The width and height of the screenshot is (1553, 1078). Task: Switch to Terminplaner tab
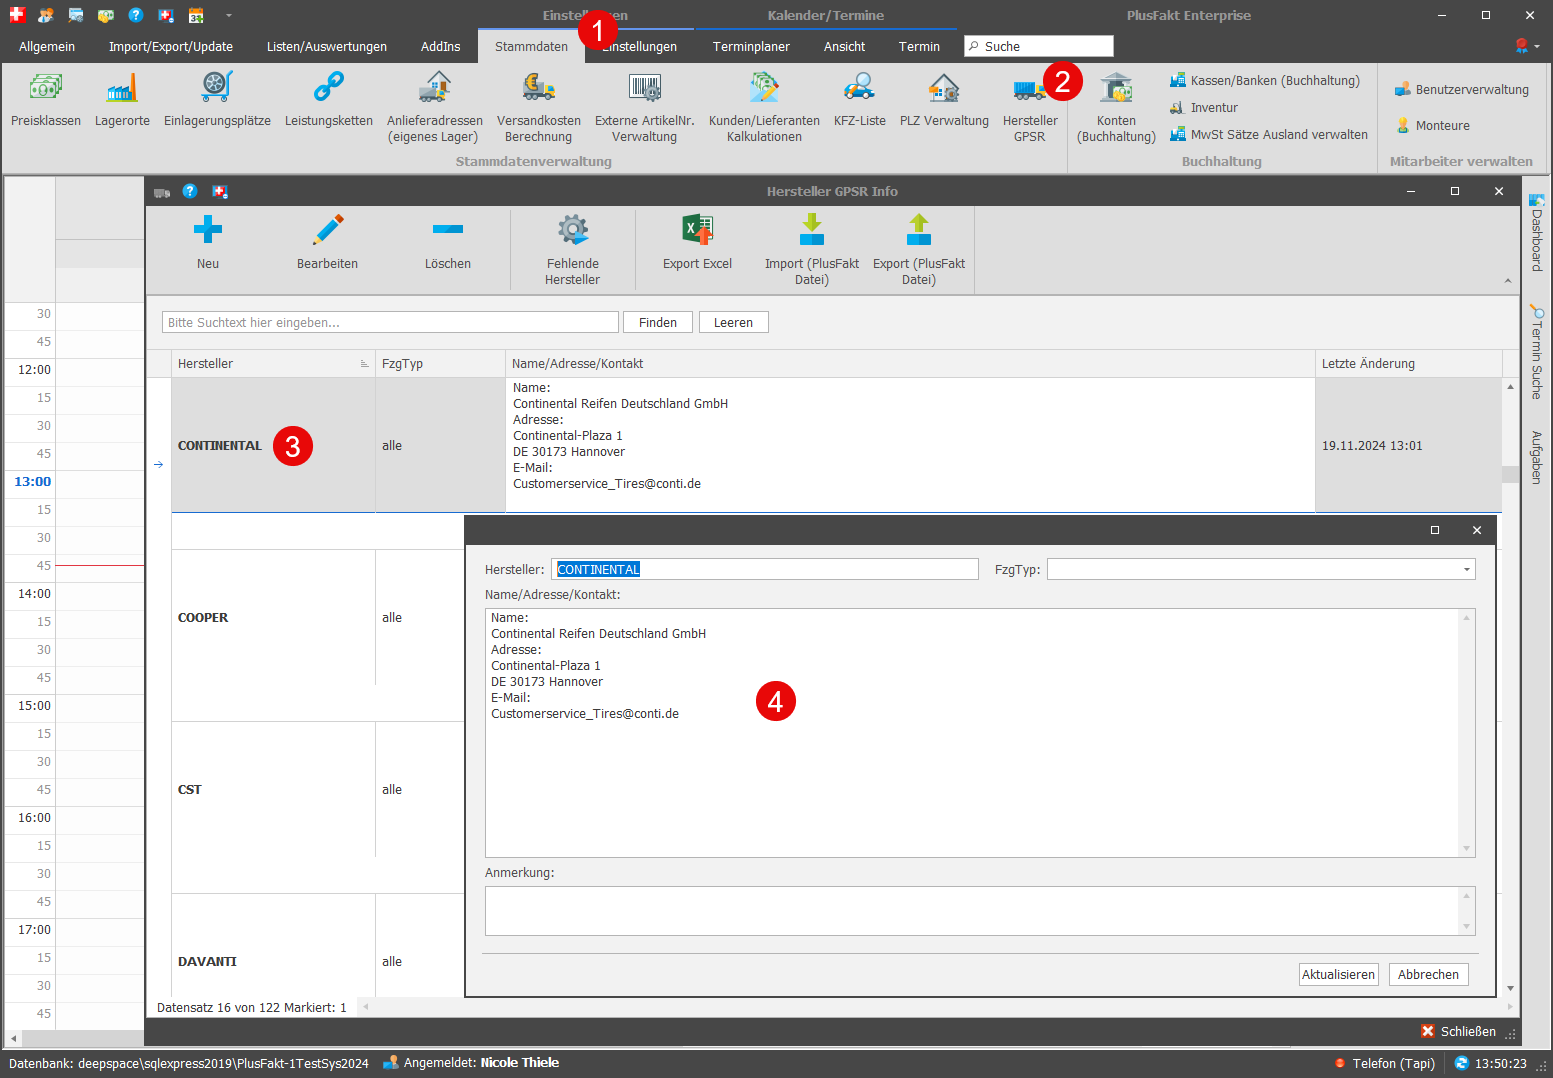pos(751,46)
